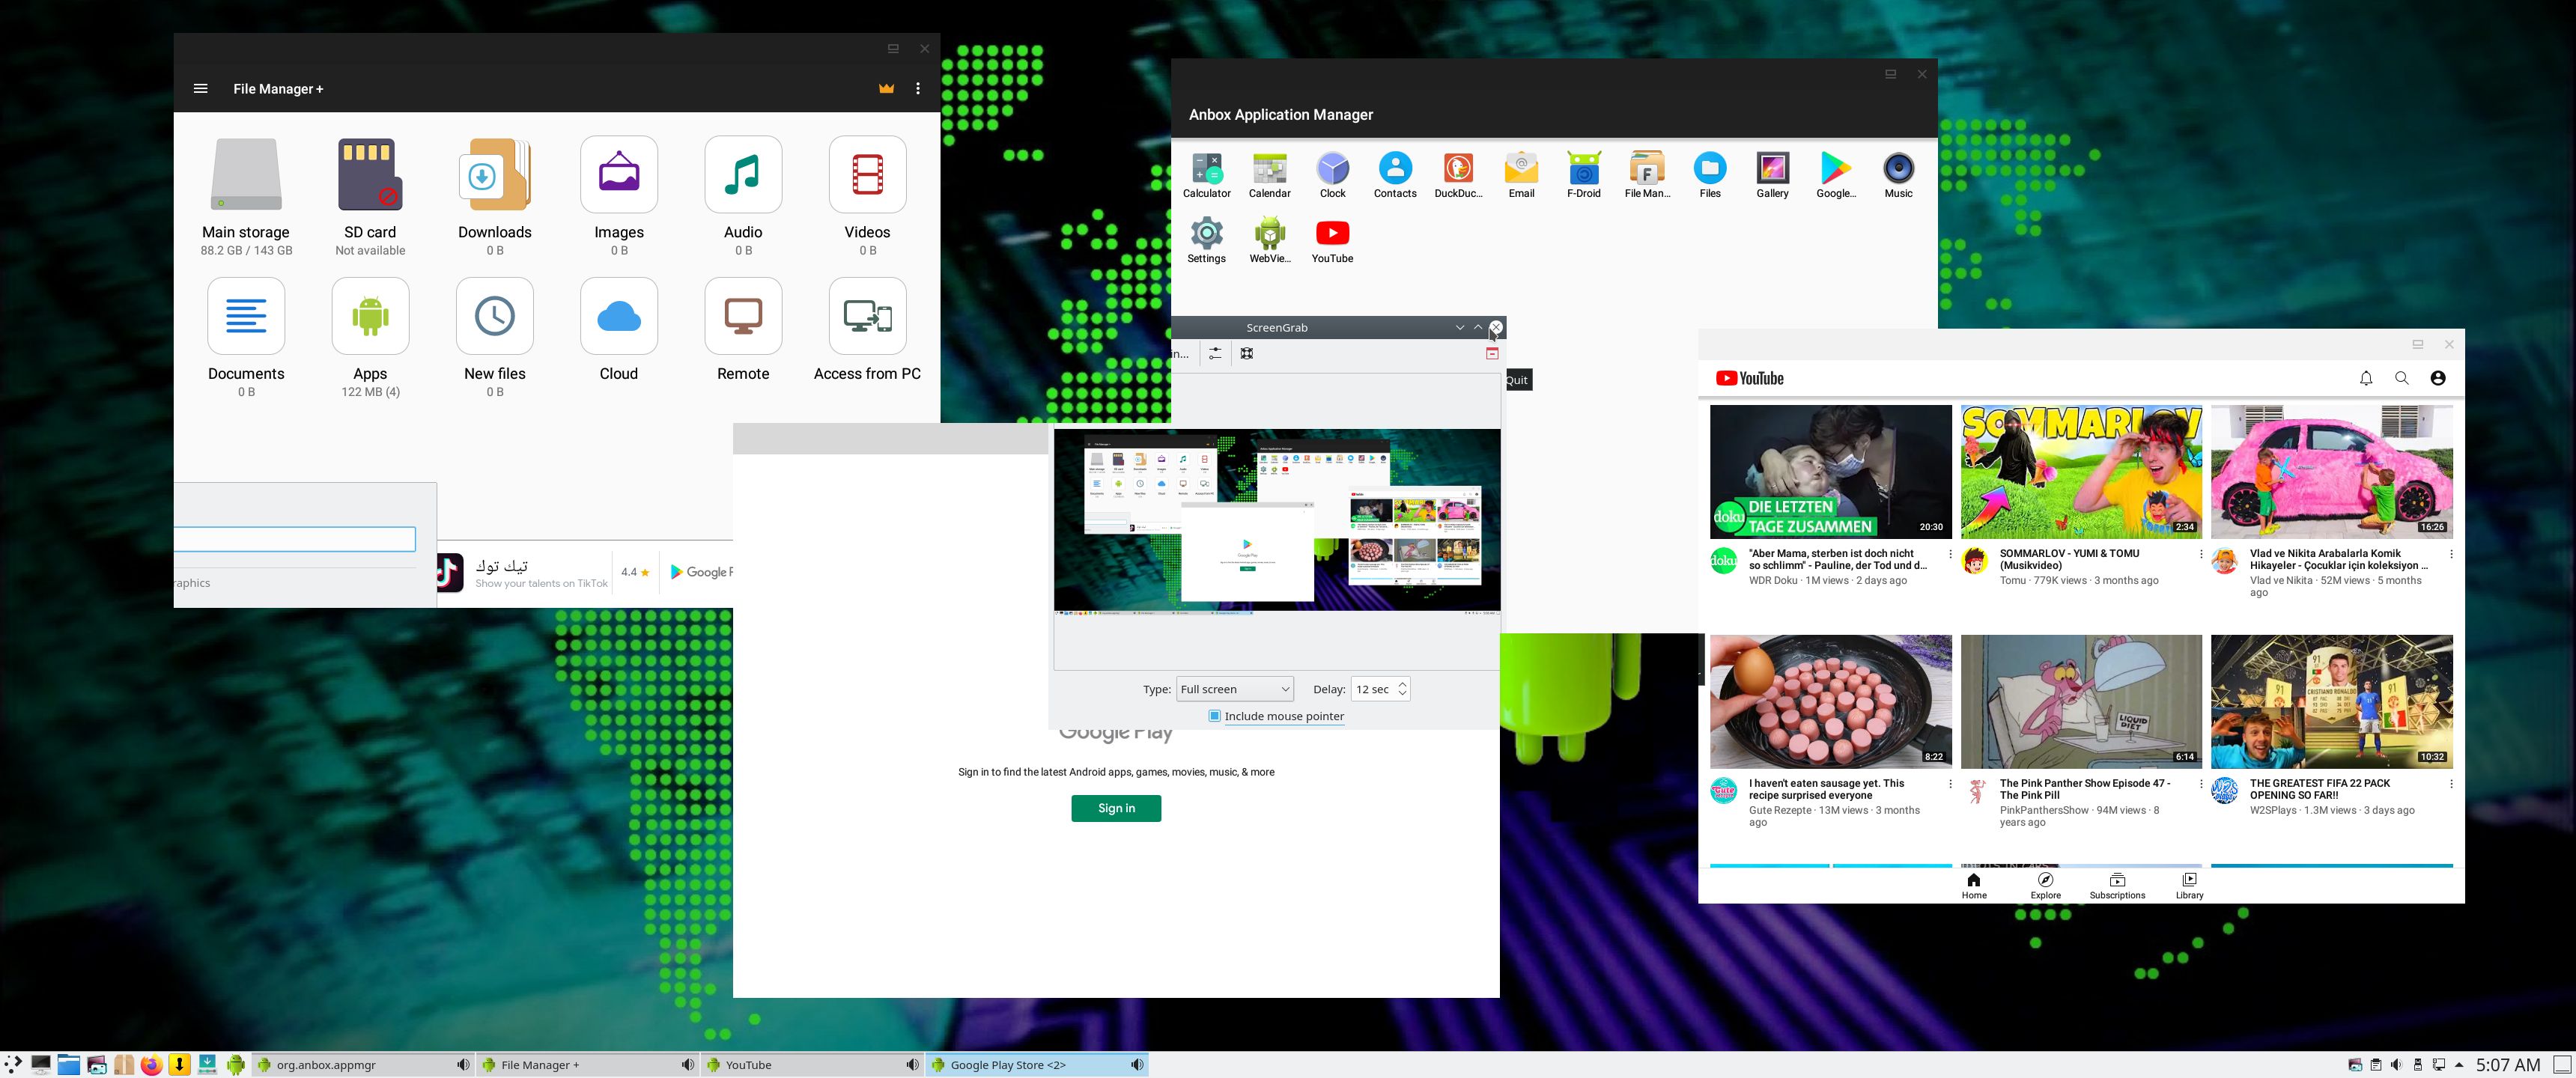Open Firefox from the taskbar
The height and width of the screenshot is (1078, 2576).
tap(151, 1065)
